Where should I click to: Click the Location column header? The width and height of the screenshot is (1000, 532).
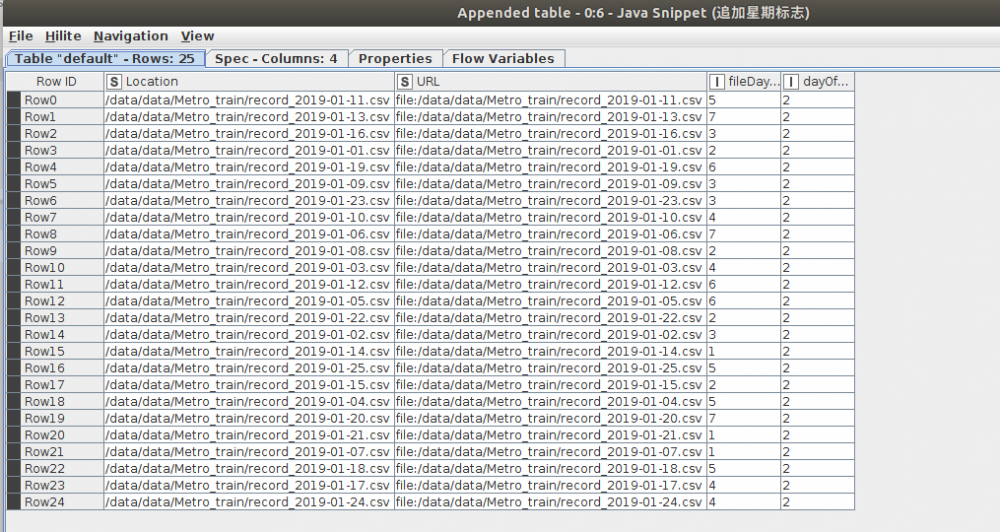(x=249, y=82)
